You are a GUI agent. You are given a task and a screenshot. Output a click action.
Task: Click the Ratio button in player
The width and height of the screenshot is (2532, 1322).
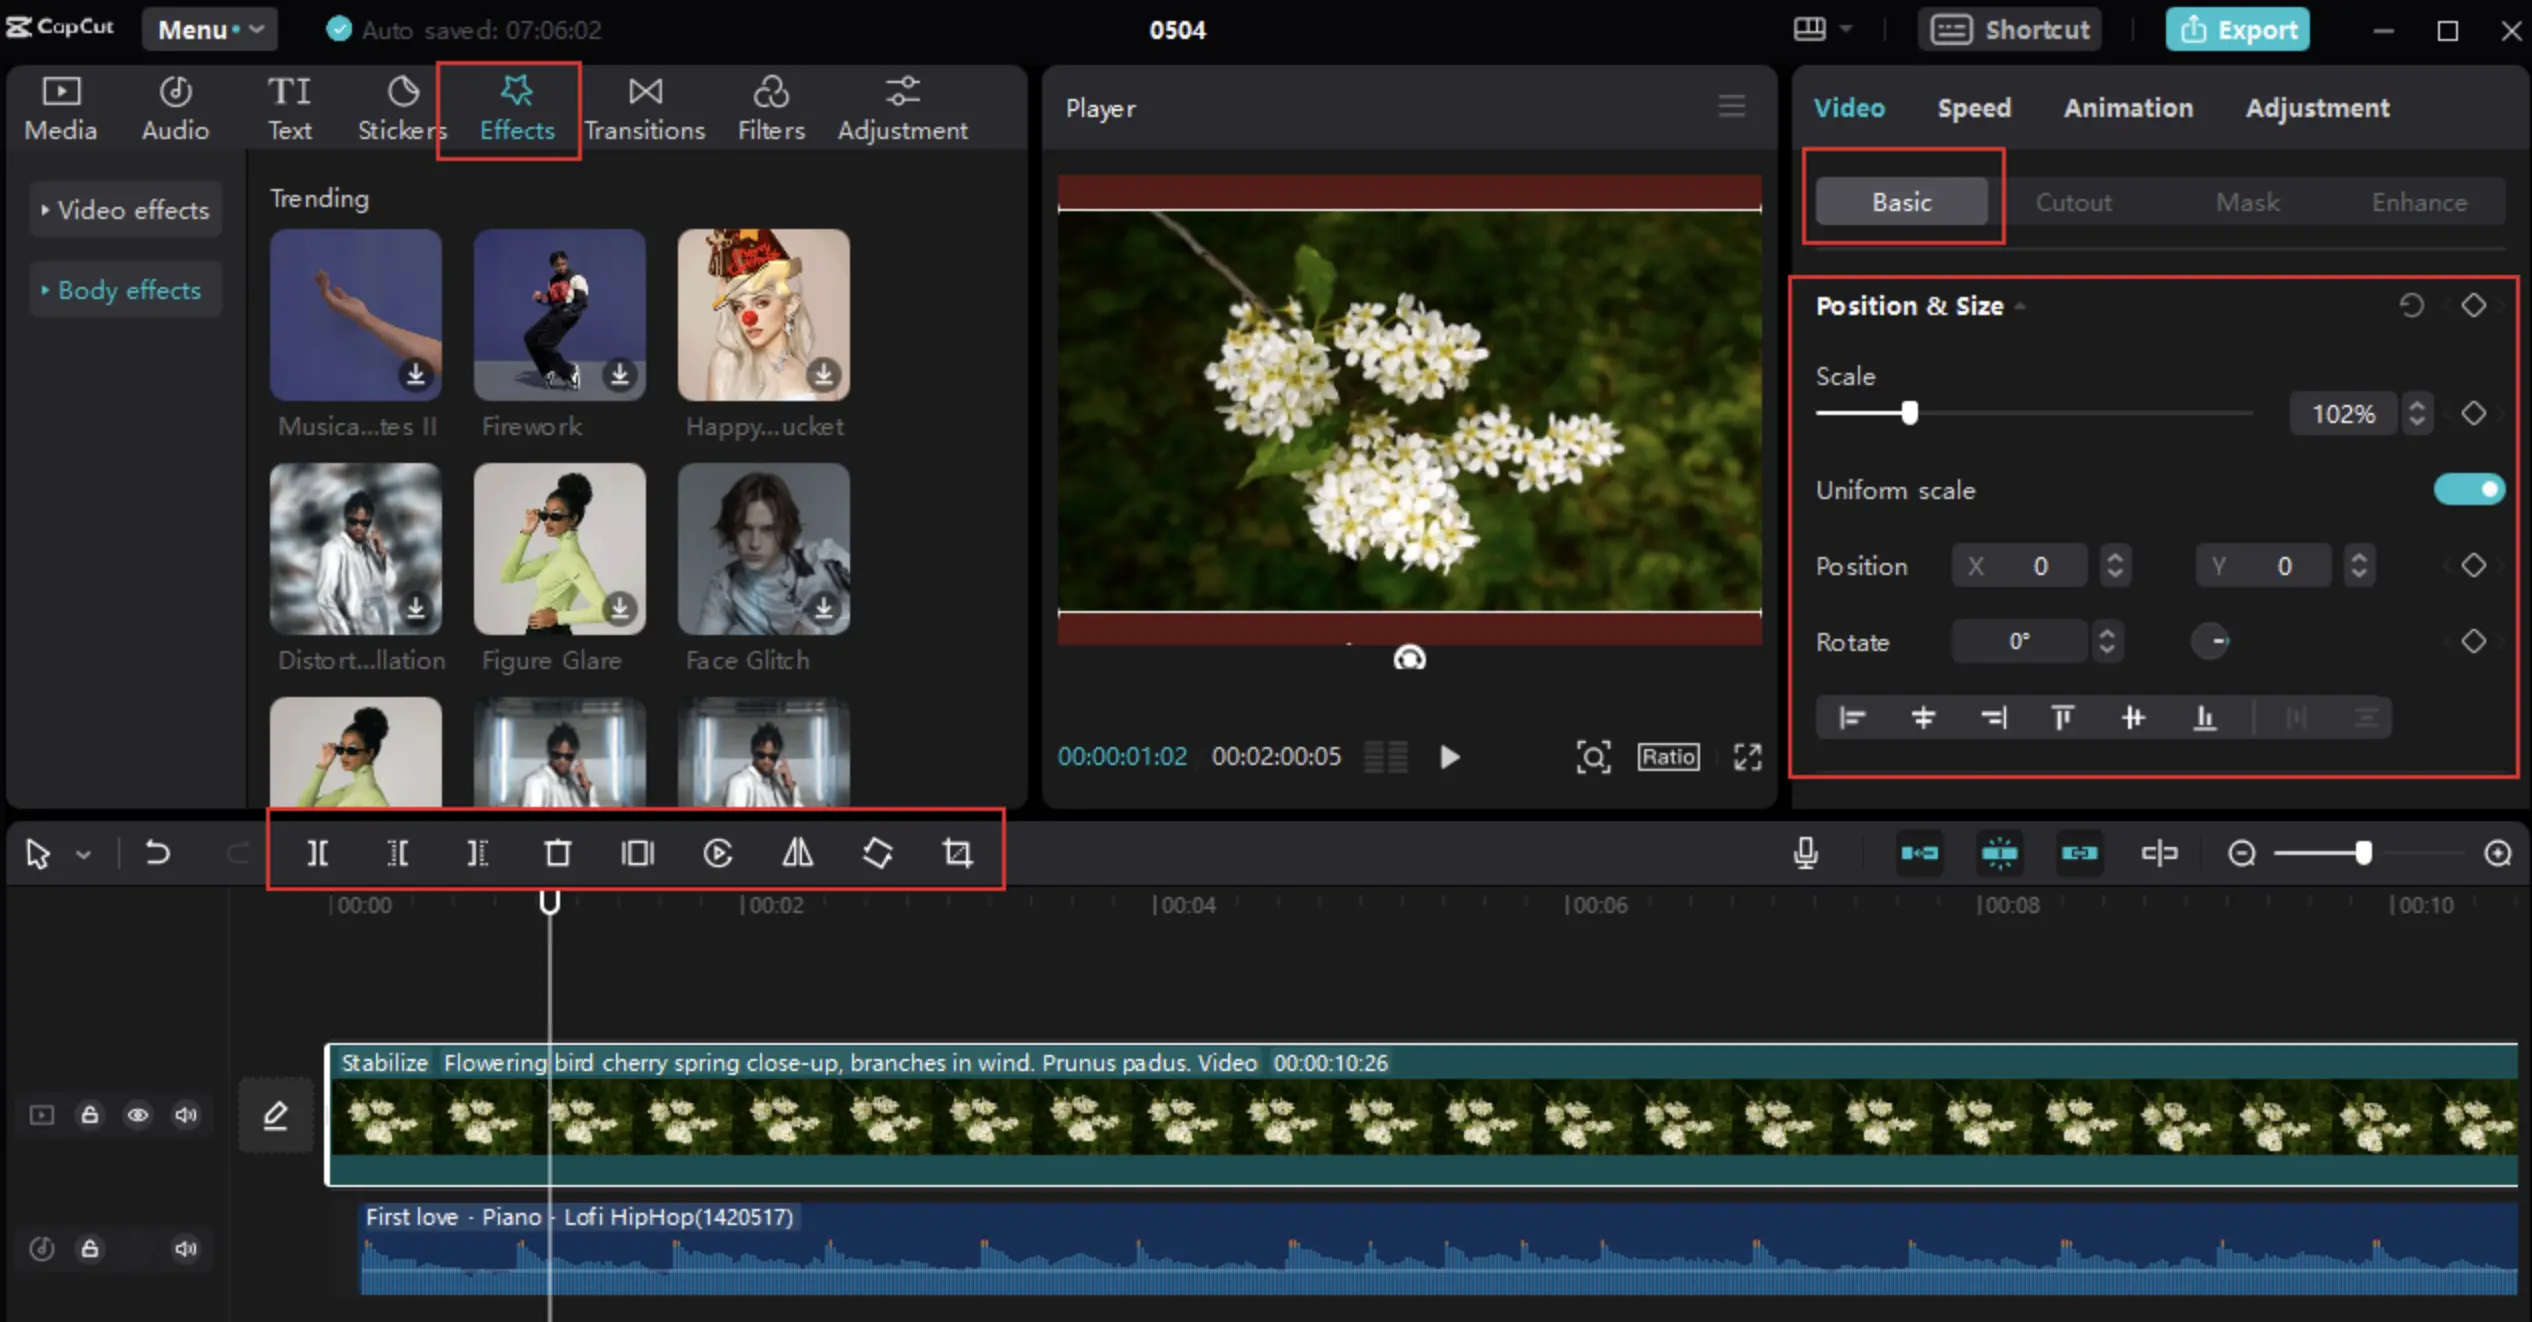point(1668,757)
